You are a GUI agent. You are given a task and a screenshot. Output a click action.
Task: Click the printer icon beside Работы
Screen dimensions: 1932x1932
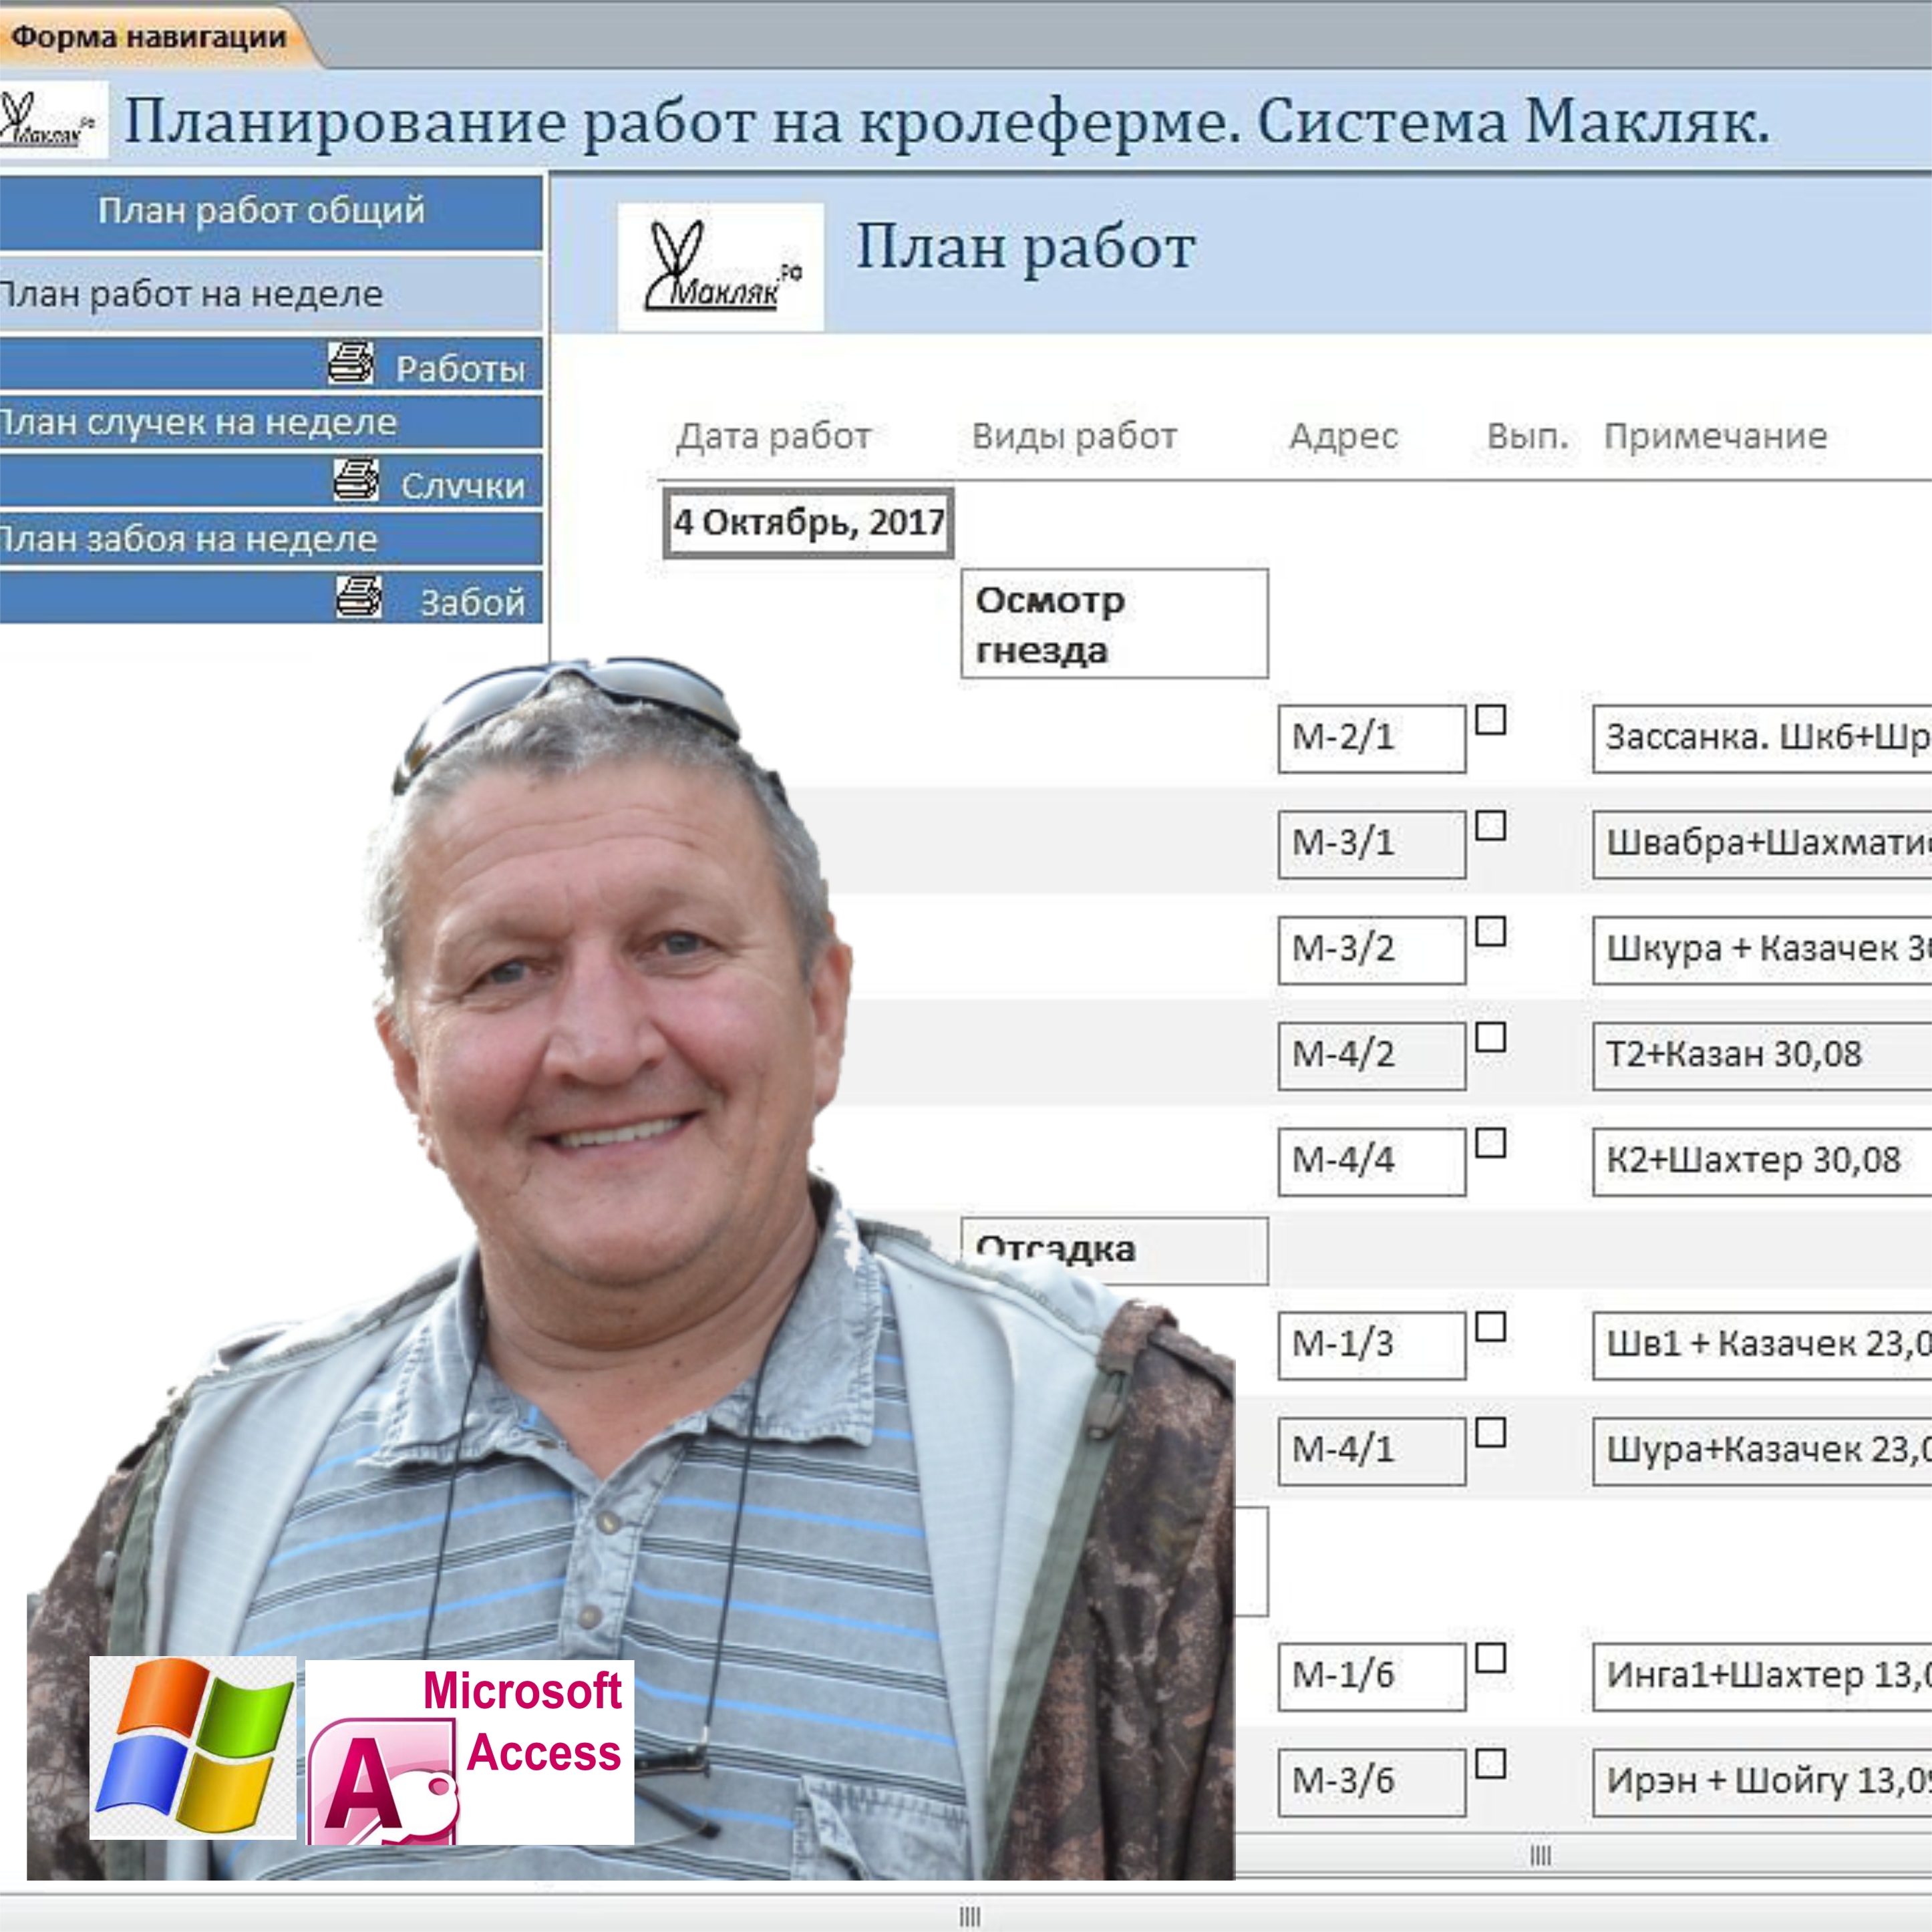click(x=351, y=363)
